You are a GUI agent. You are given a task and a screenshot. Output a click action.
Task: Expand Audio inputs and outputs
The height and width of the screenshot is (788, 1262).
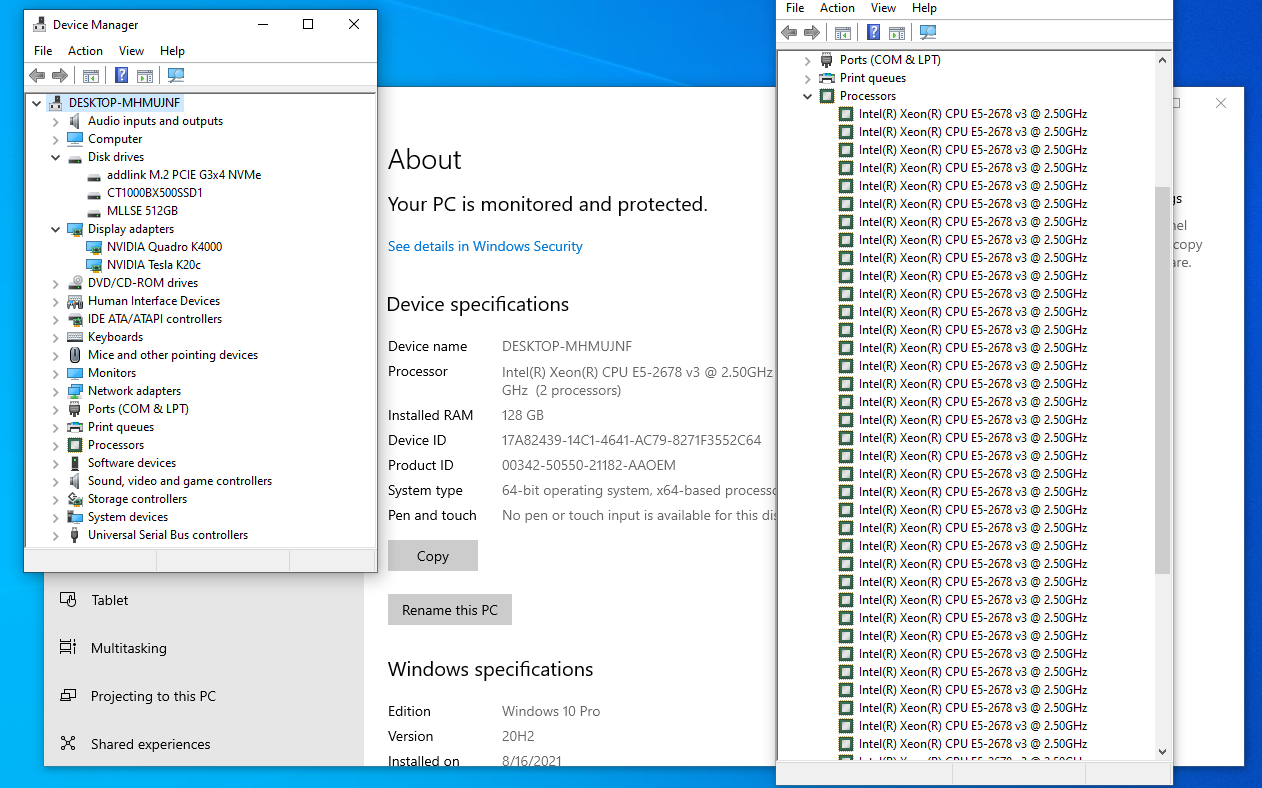(x=56, y=121)
